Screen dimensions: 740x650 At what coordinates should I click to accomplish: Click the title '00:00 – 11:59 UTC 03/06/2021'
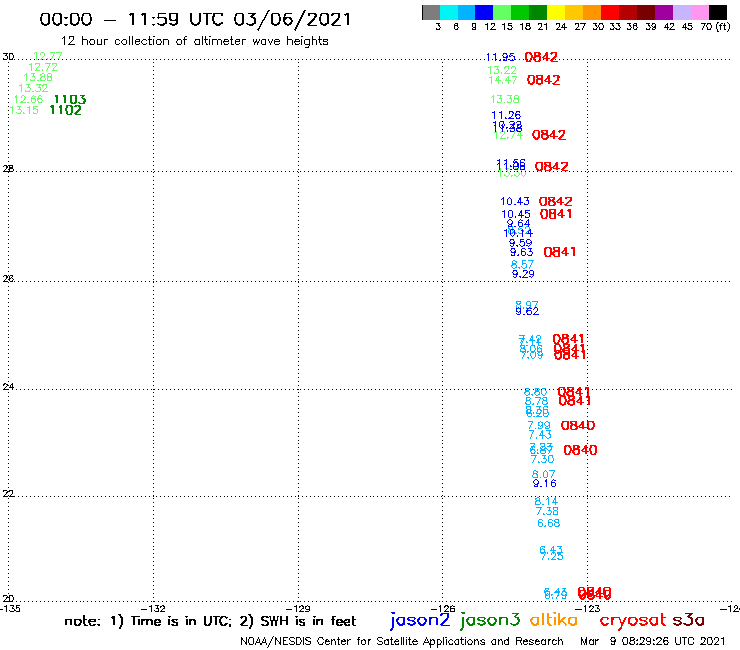pyautogui.click(x=195, y=19)
